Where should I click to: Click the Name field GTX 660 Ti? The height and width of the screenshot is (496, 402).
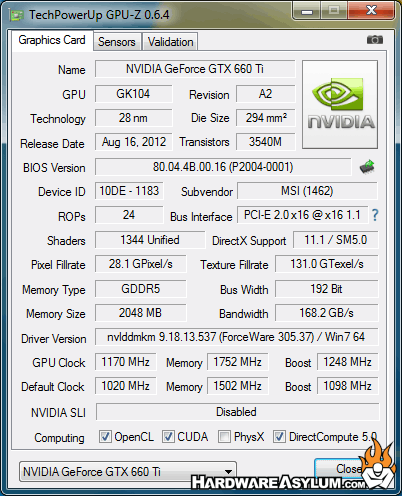195,69
